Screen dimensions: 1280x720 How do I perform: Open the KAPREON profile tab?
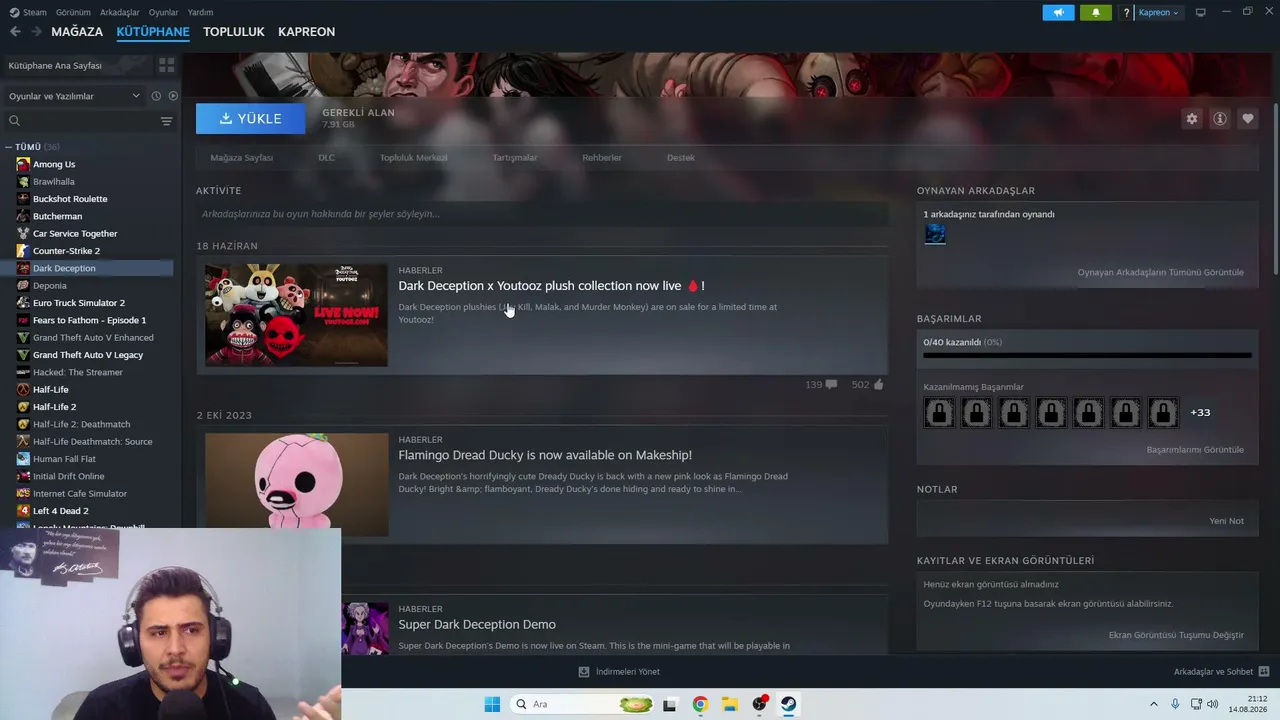(306, 32)
